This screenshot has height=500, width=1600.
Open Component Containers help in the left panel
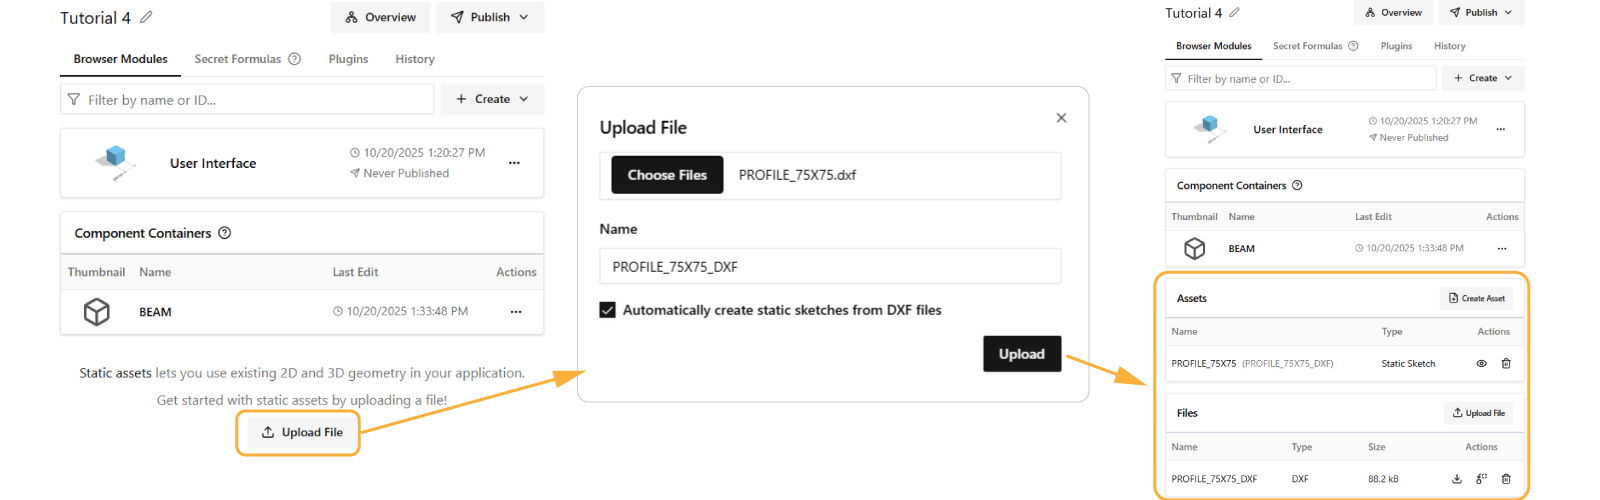pos(225,233)
